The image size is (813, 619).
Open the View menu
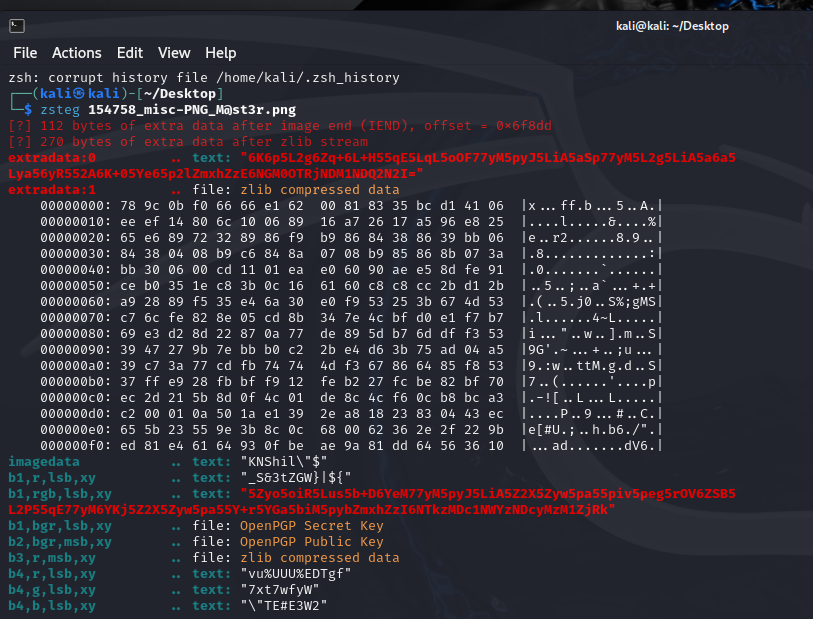pyautogui.click(x=174, y=52)
